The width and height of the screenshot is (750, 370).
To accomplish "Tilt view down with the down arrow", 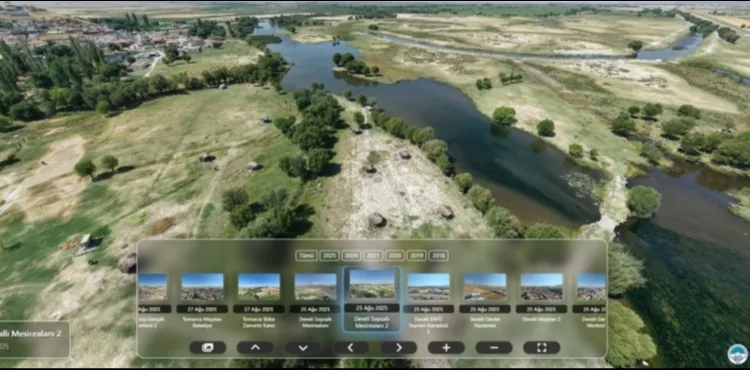I will click(x=303, y=348).
